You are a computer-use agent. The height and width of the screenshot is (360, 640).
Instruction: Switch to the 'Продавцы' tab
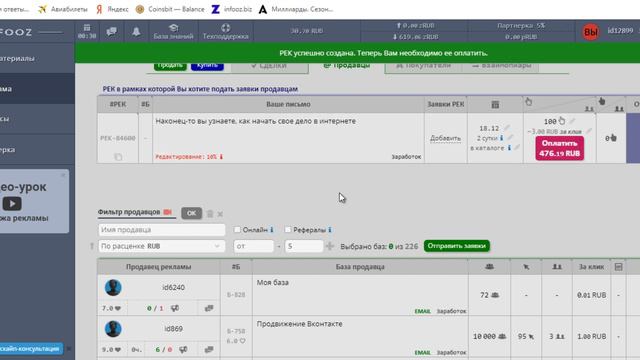point(347,67)
